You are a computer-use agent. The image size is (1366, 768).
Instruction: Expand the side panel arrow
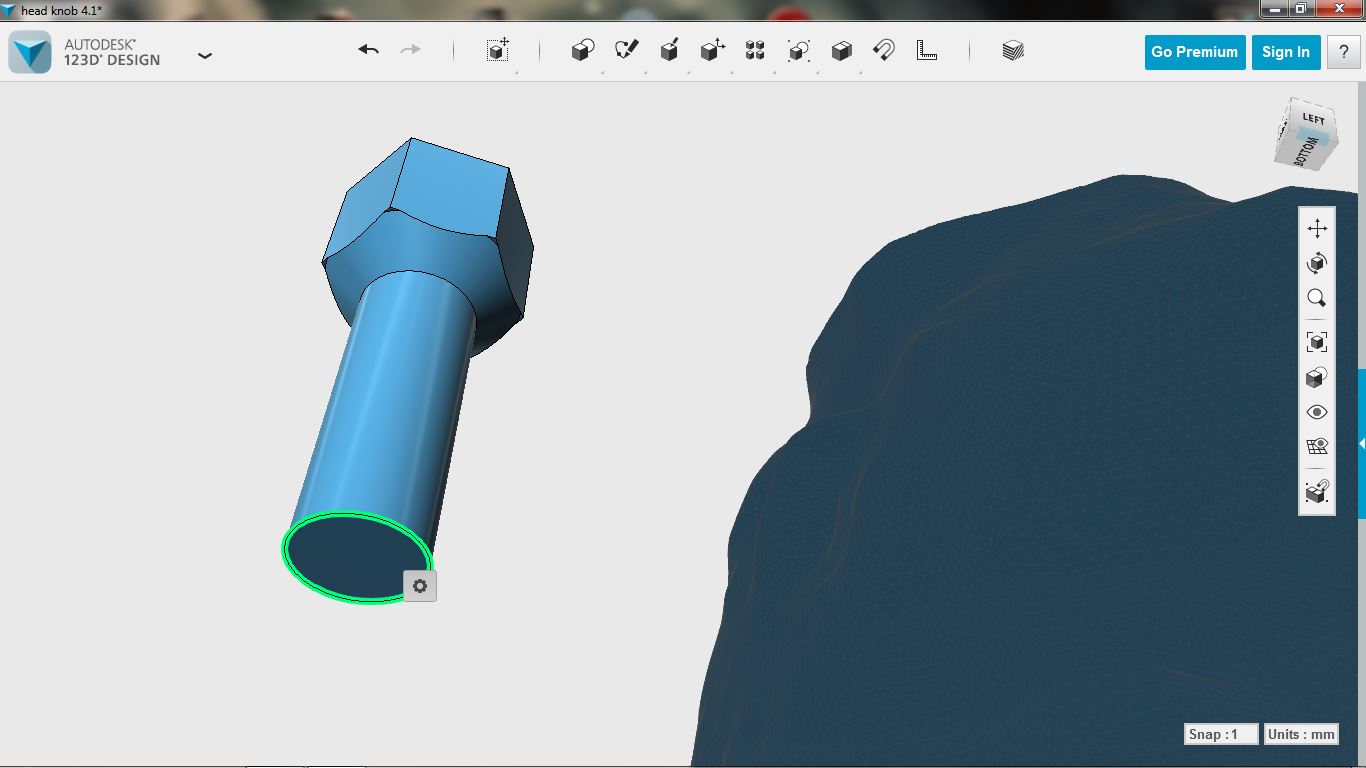tap(1361, 443)
